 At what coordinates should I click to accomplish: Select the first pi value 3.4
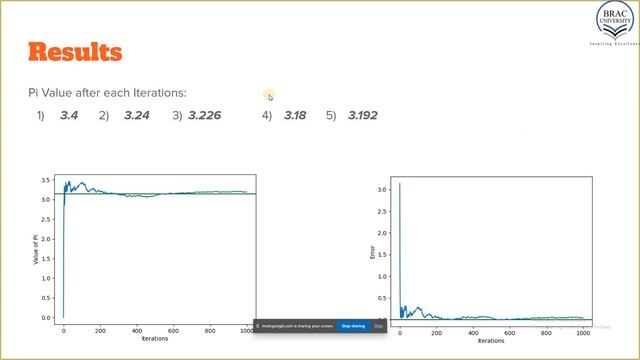tap(69, 116)
